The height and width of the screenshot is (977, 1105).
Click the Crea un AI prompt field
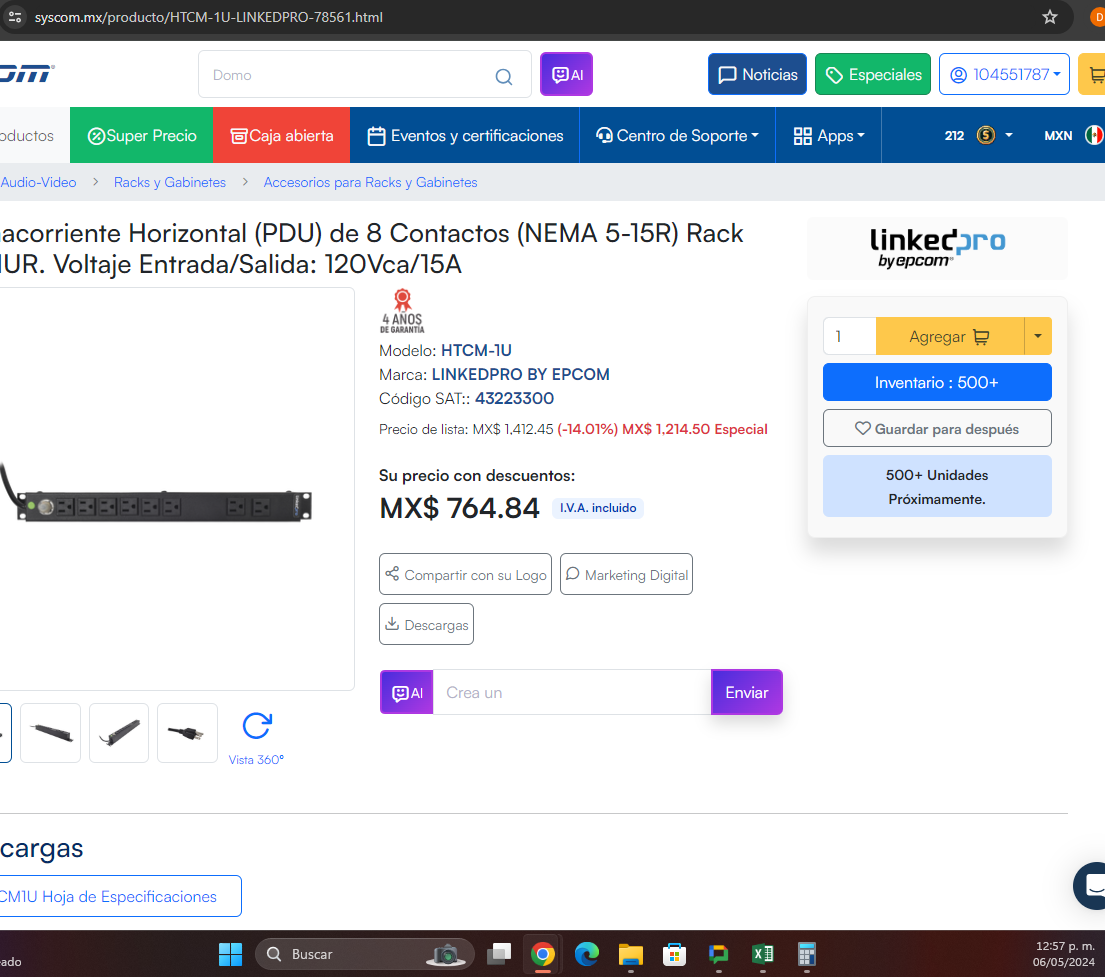[572, 692]
